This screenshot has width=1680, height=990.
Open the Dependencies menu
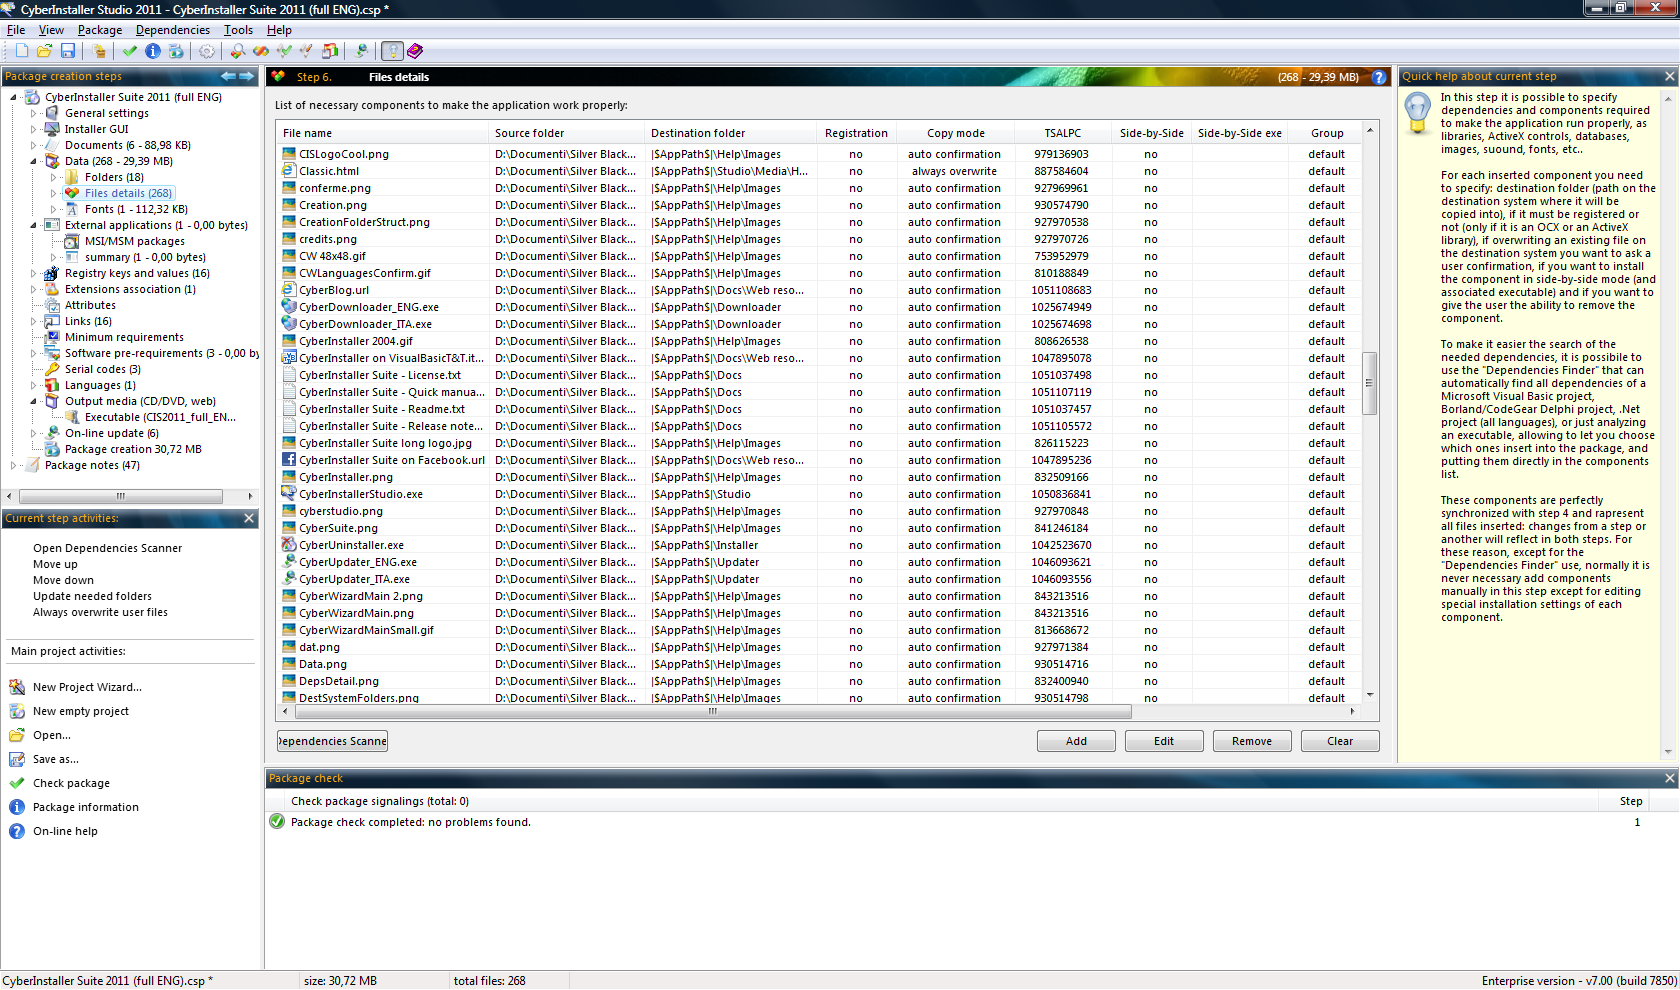tap(173, 30)
